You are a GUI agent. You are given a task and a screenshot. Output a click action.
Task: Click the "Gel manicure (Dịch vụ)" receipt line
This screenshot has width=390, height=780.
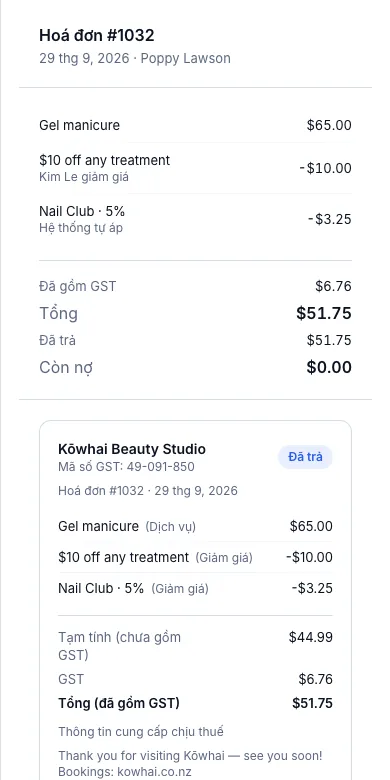(195, 526)
